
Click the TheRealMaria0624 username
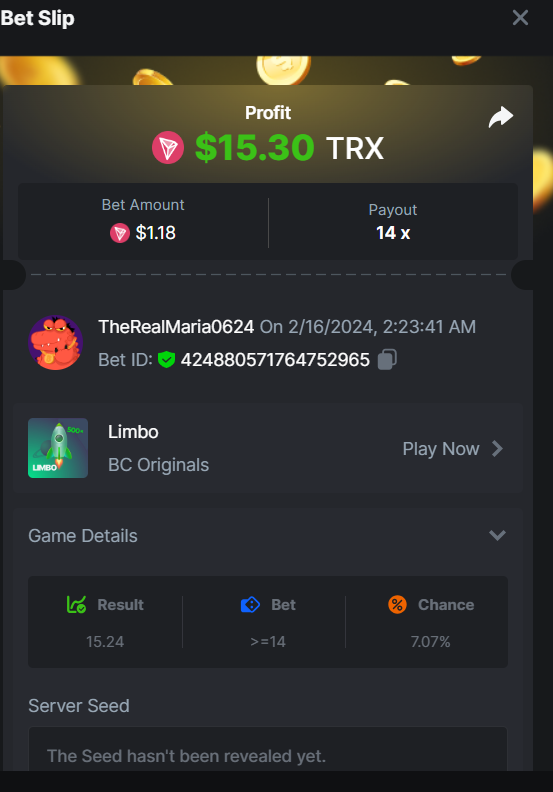[176, 327]
